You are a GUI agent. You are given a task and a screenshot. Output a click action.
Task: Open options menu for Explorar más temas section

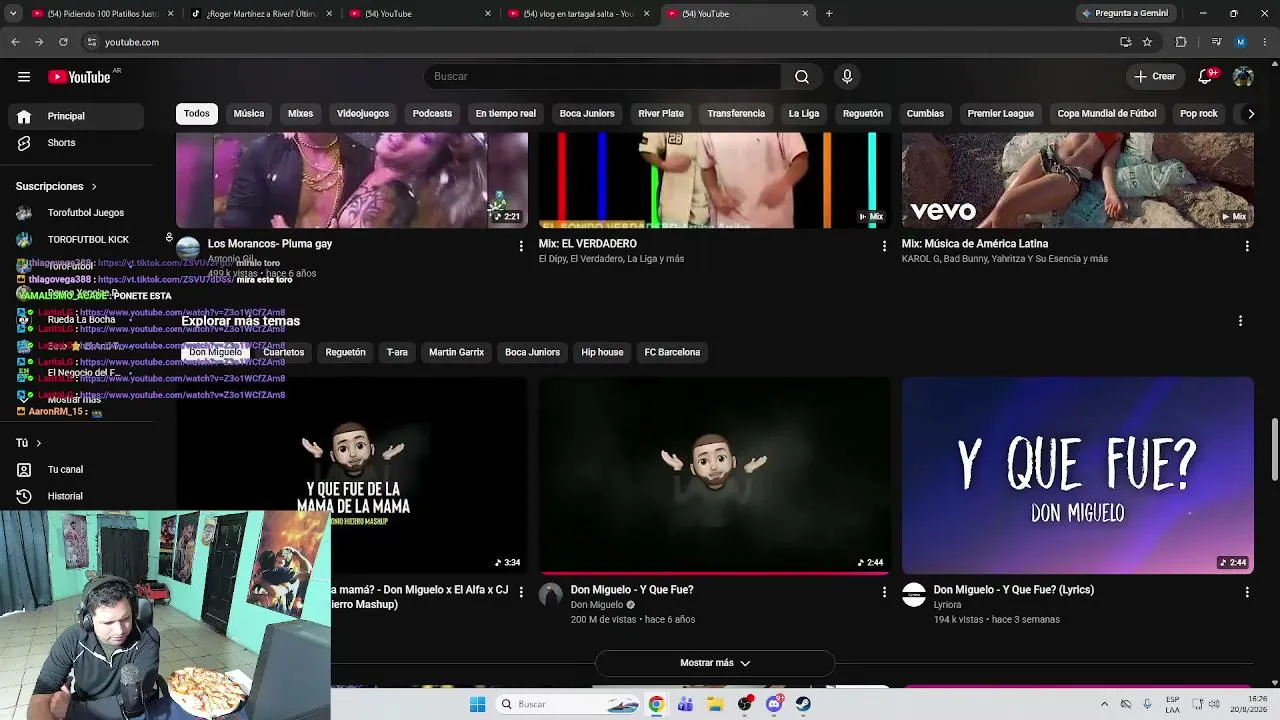[1240, 321]
